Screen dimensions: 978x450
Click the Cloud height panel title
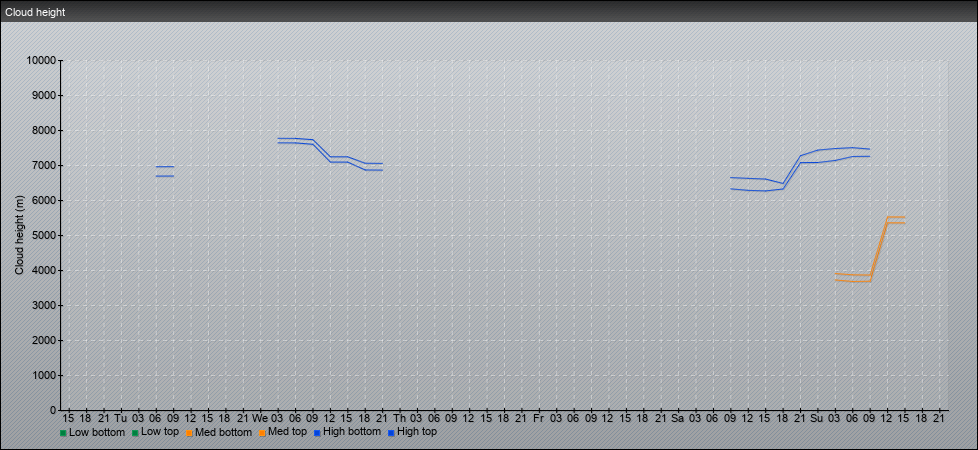click(35, 12)
